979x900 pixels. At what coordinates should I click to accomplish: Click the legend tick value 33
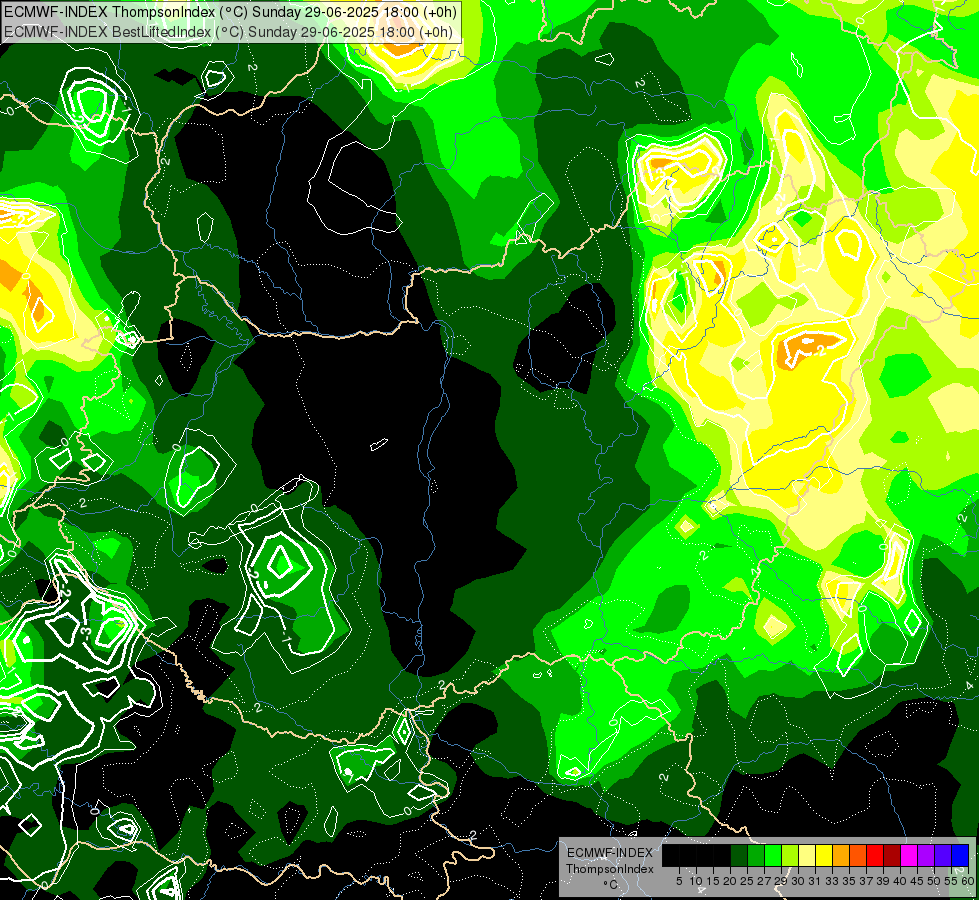832,881
